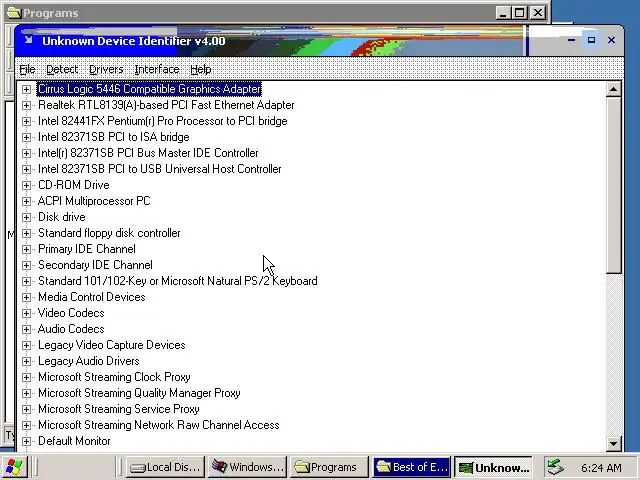
Task: Click the Unknow... taskbar button
Action: (x=493, y=467)
